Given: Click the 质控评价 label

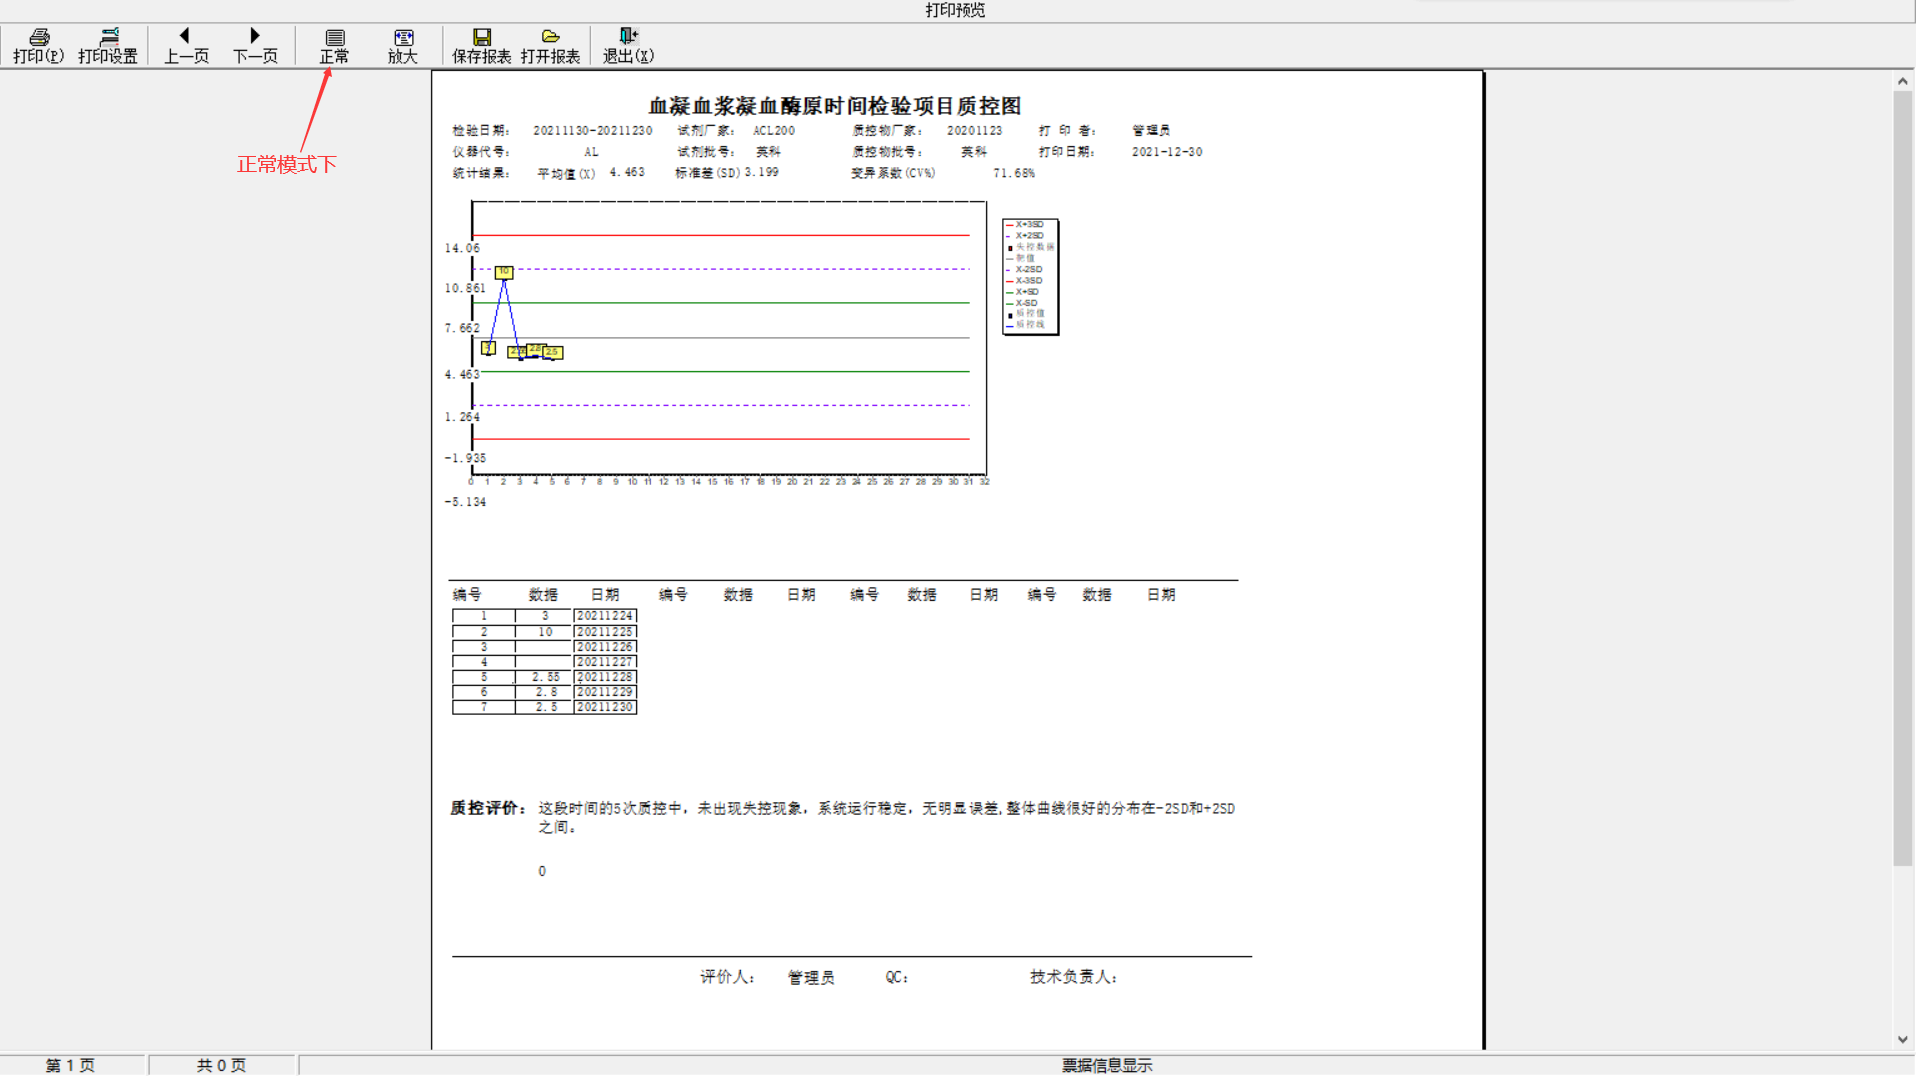Looking at the screenshot, I should click(x=488, y=808).
